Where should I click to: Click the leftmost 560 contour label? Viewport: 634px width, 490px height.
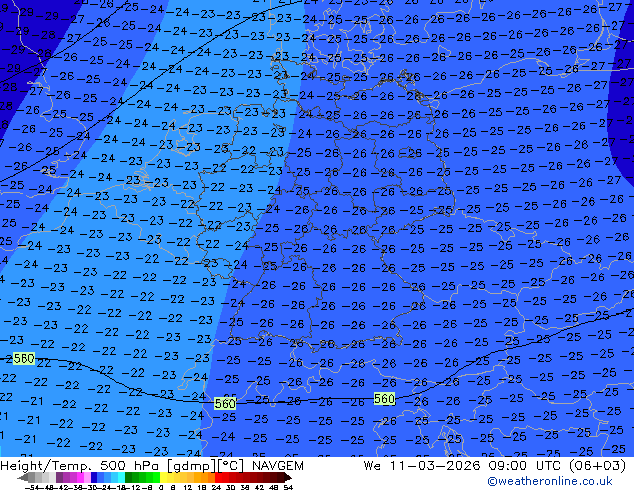[x=24, y=359]
